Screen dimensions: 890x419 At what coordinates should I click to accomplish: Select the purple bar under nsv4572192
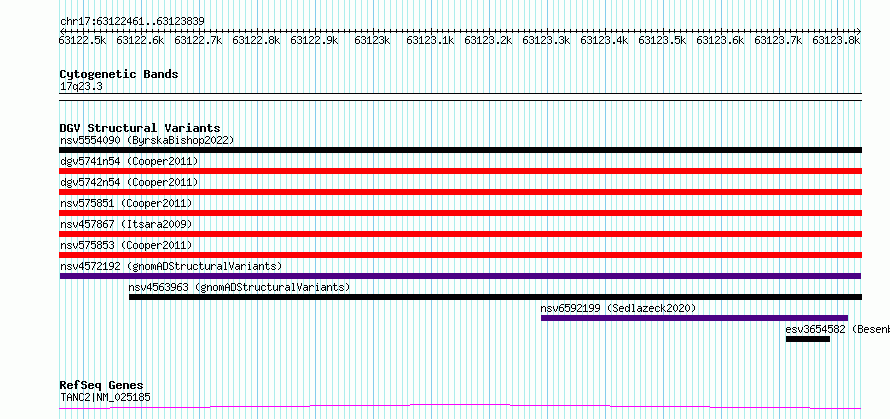461,276
